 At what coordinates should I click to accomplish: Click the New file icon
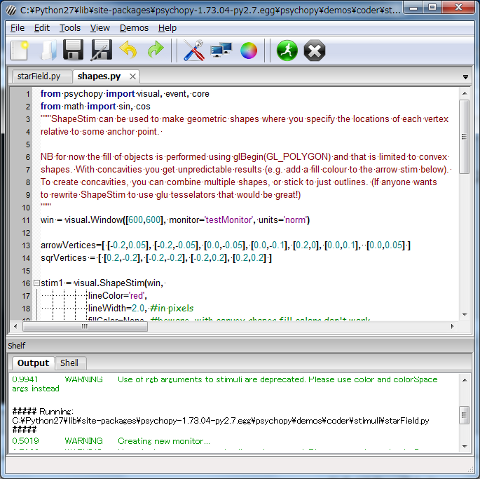(20, 50)
